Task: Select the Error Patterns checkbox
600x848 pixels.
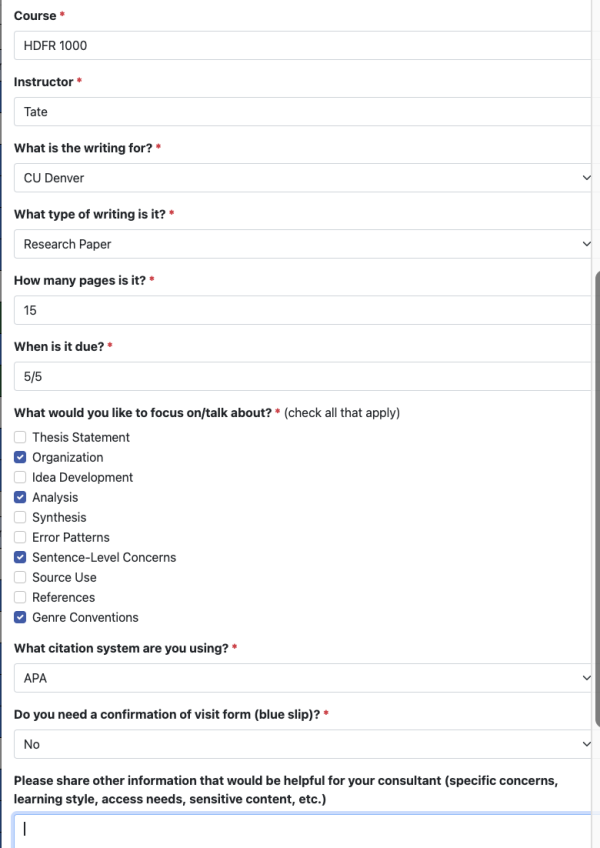Action: click(20, 537)
